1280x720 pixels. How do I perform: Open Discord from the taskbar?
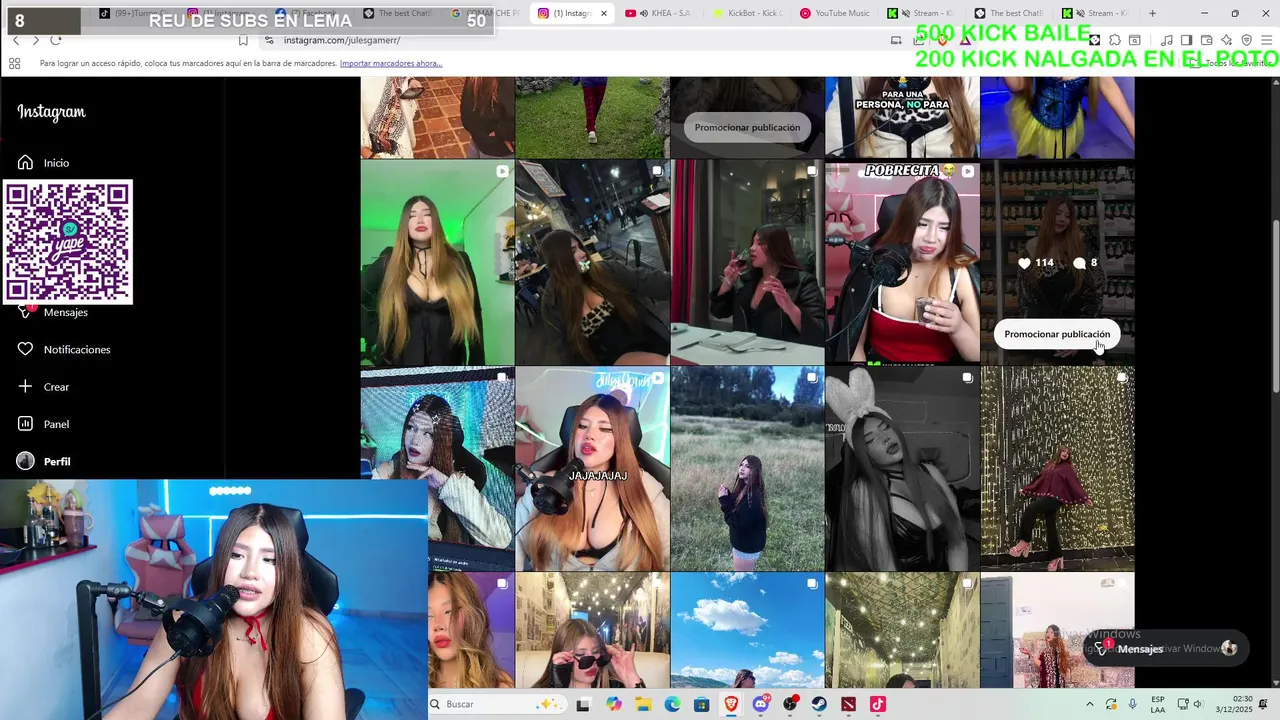[x=761, y=704]
